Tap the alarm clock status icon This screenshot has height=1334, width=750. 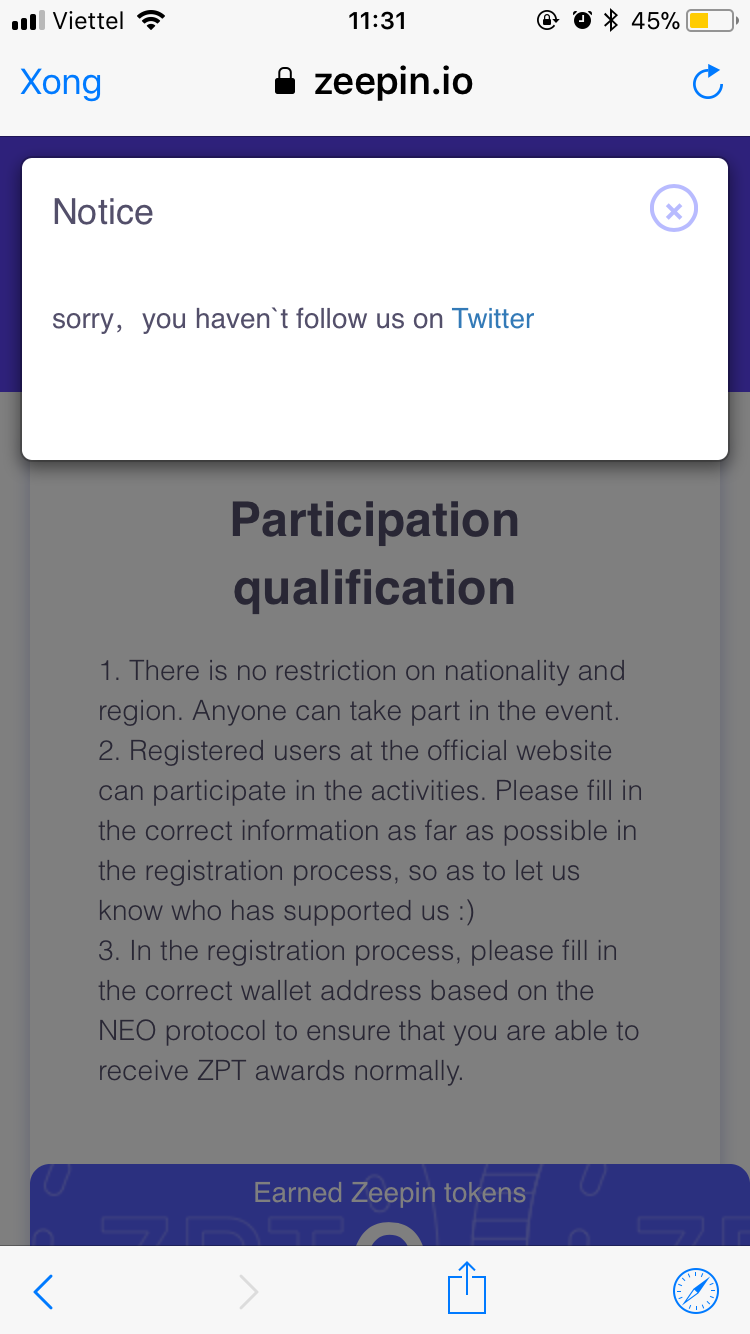(x=581, y=21)
